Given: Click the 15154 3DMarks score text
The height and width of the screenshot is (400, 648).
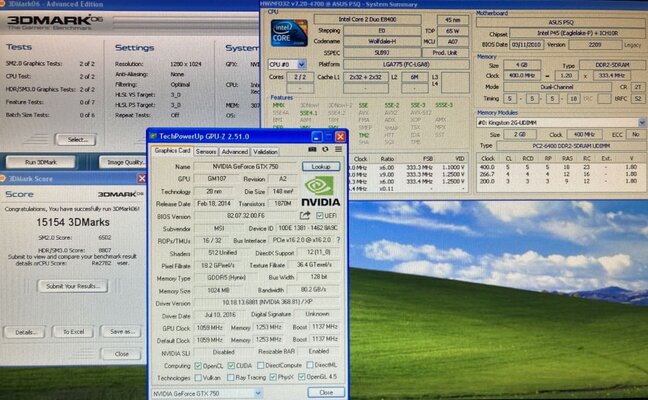Looking at the screenshot, I should tap(73, 222).
